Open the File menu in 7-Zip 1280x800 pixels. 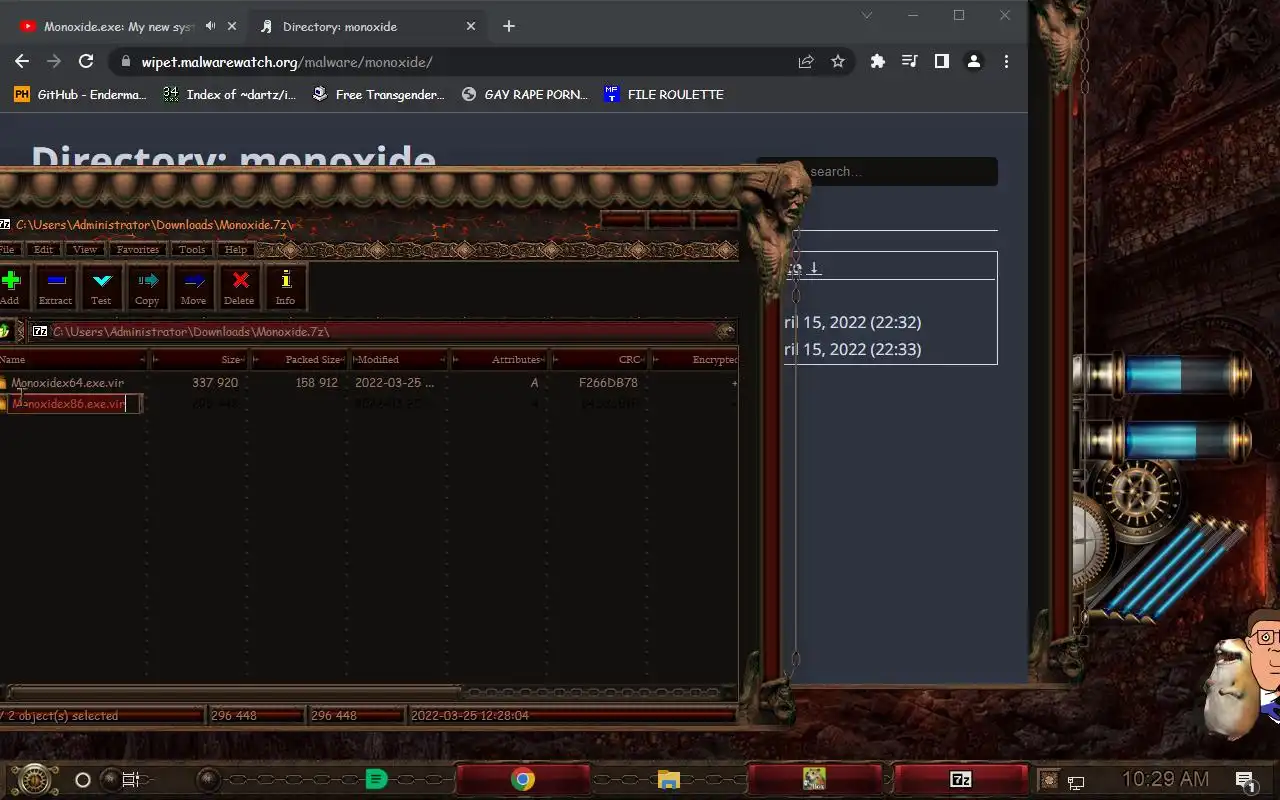(x=6, y=249)
